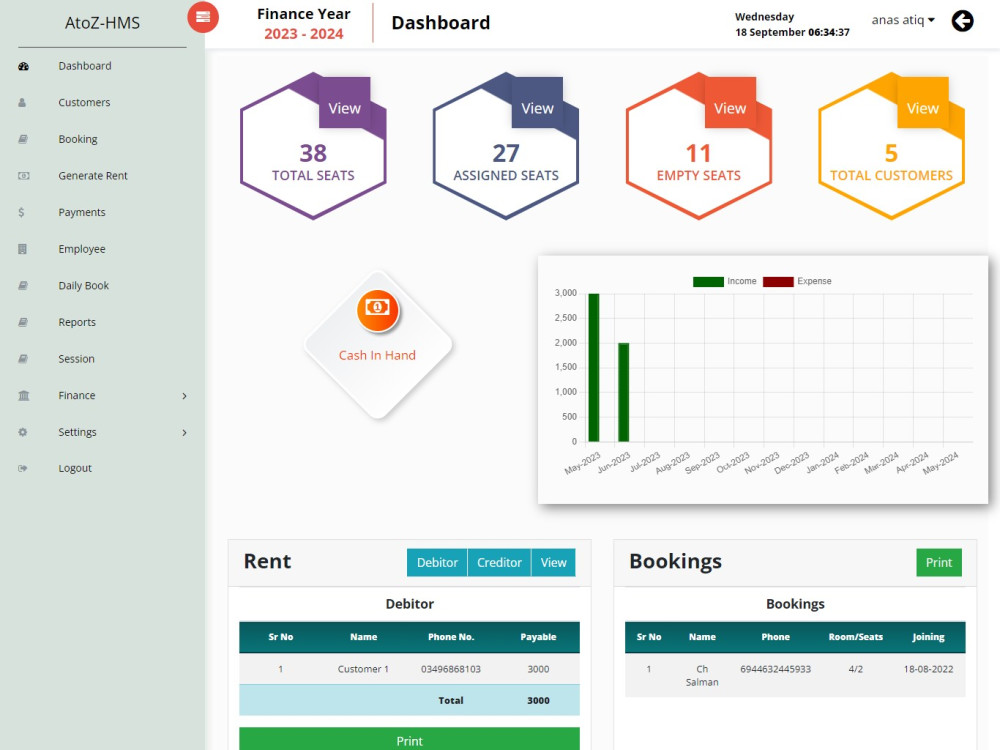
Task: Click the View button in Rent panel
Action: point(553,562)
